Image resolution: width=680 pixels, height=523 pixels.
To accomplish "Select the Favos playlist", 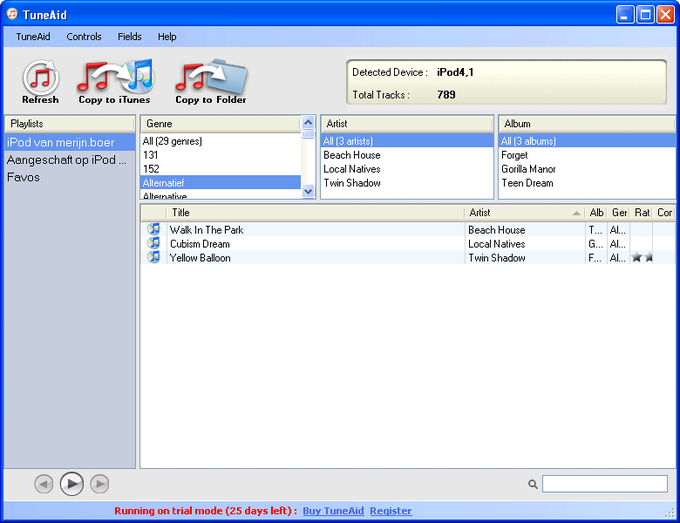I will tap(69, 177).
